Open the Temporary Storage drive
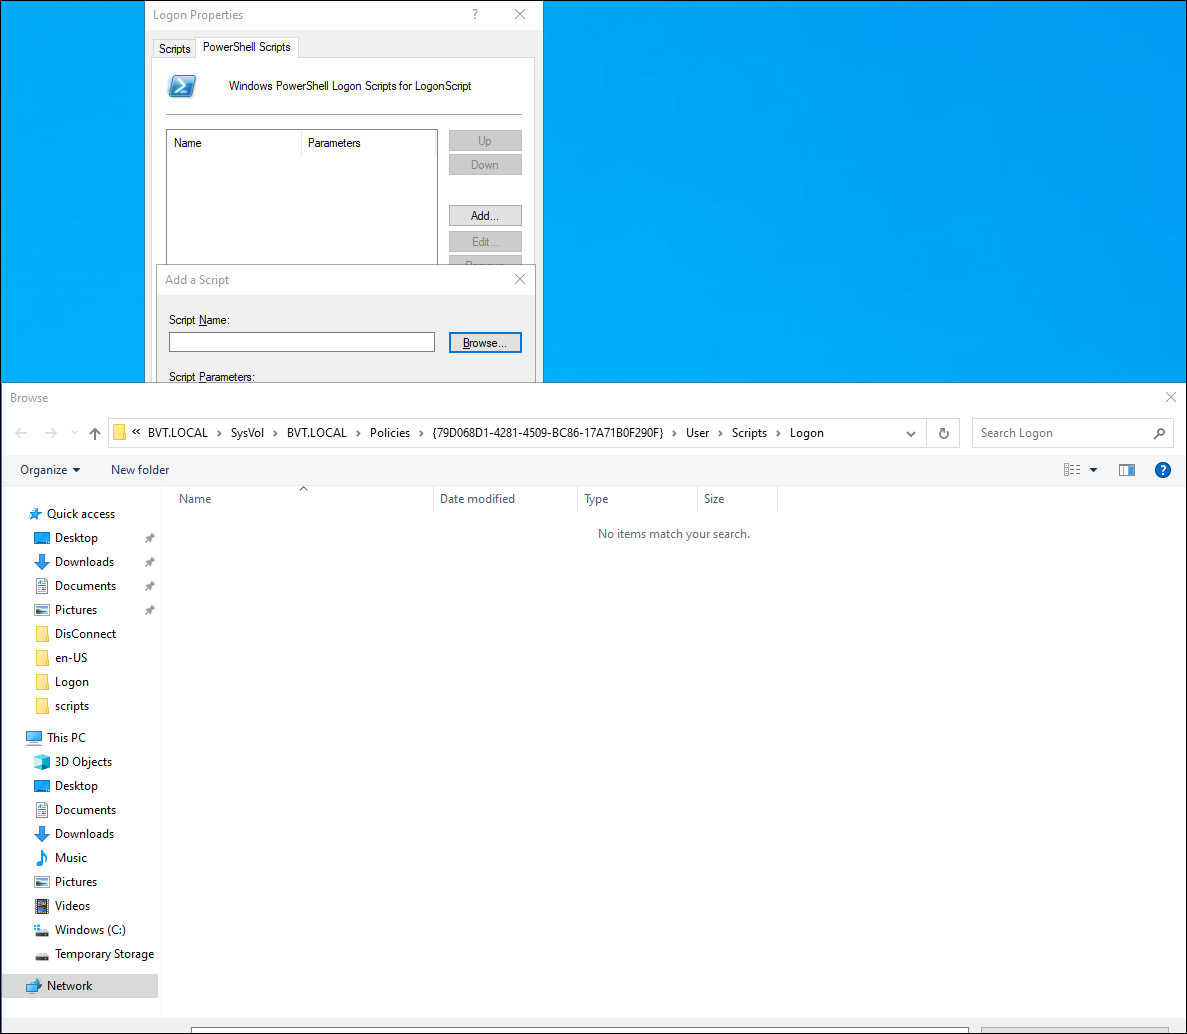 104,954
